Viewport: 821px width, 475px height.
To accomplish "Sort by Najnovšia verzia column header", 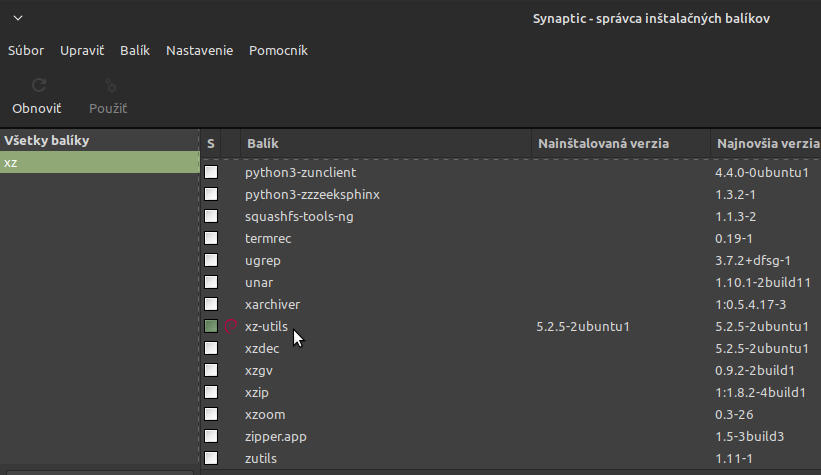I will point(766,143).
